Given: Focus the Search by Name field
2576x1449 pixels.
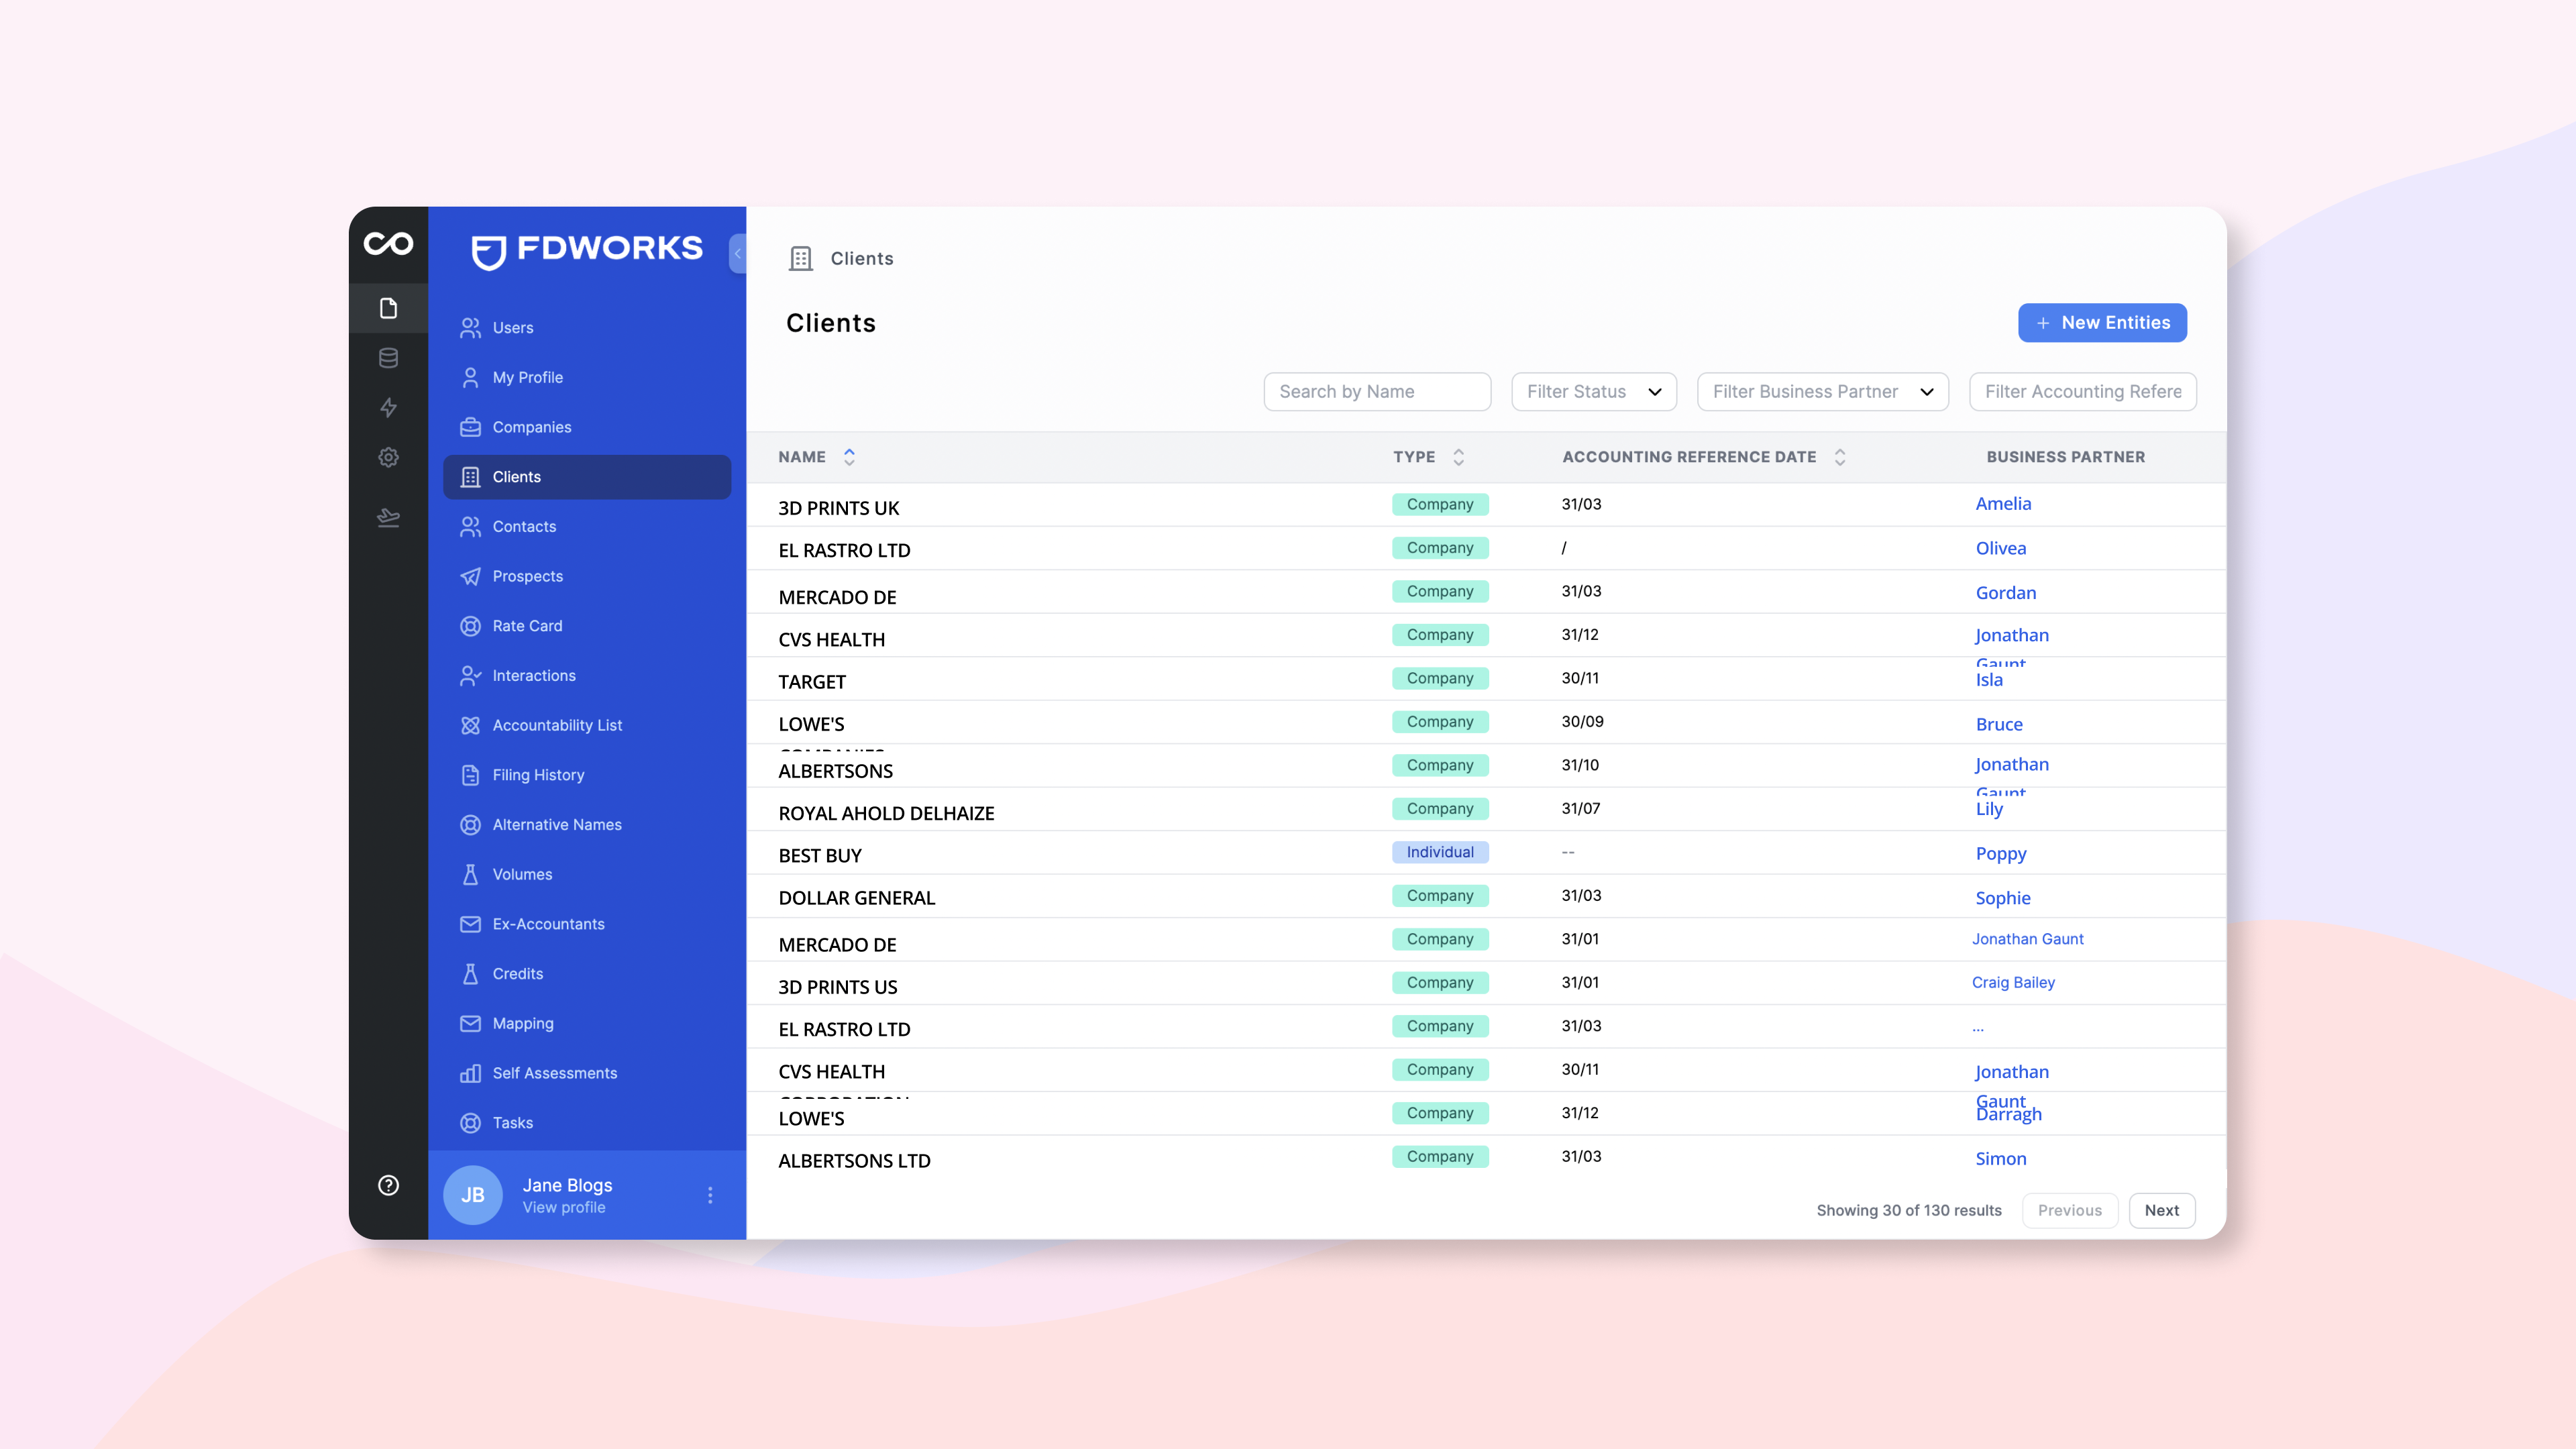Looking at the screenshot, I should tap(1377, 392).
